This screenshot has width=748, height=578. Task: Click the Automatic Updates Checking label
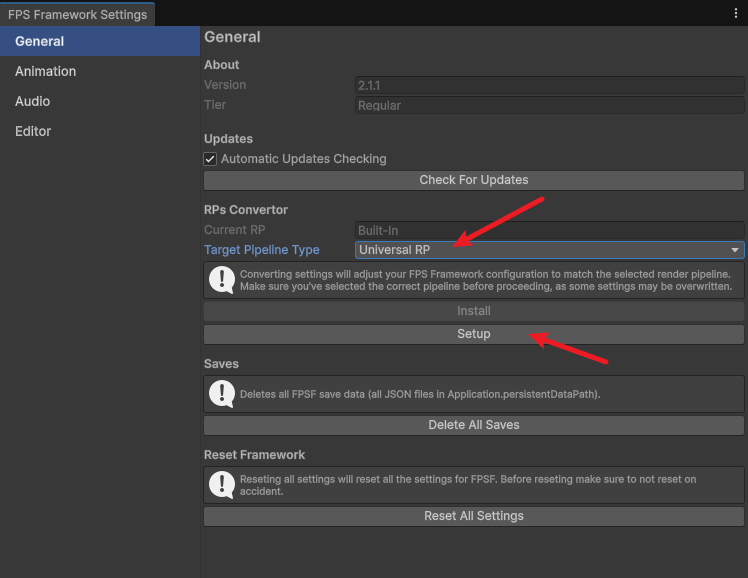tap(303, 159)
